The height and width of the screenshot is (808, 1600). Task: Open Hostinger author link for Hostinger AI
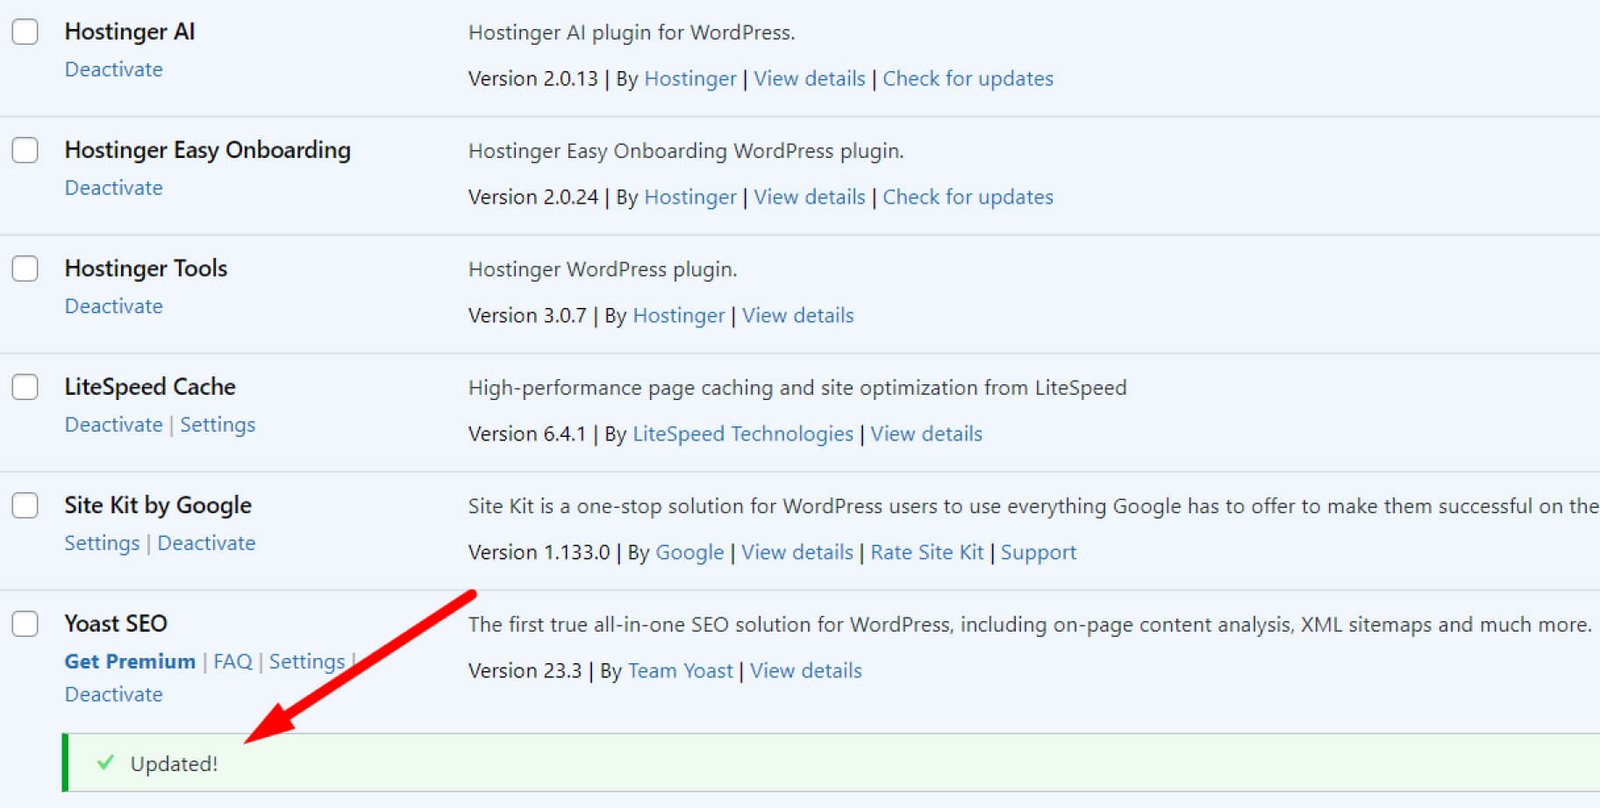point(690,79)
